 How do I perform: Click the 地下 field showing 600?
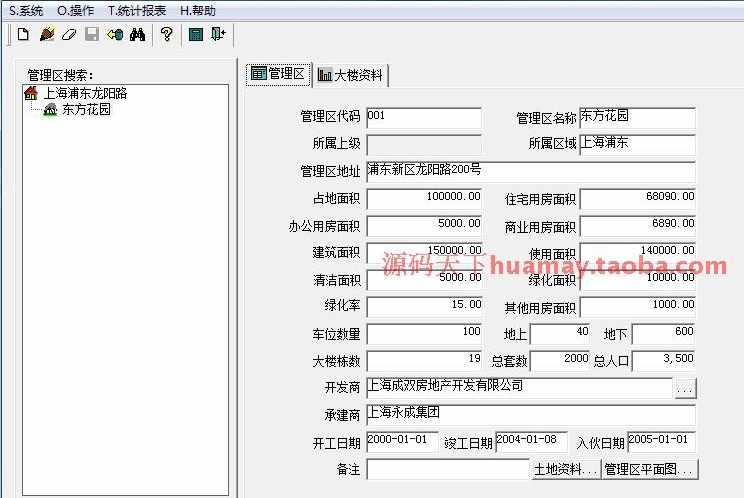click(663, 334)
